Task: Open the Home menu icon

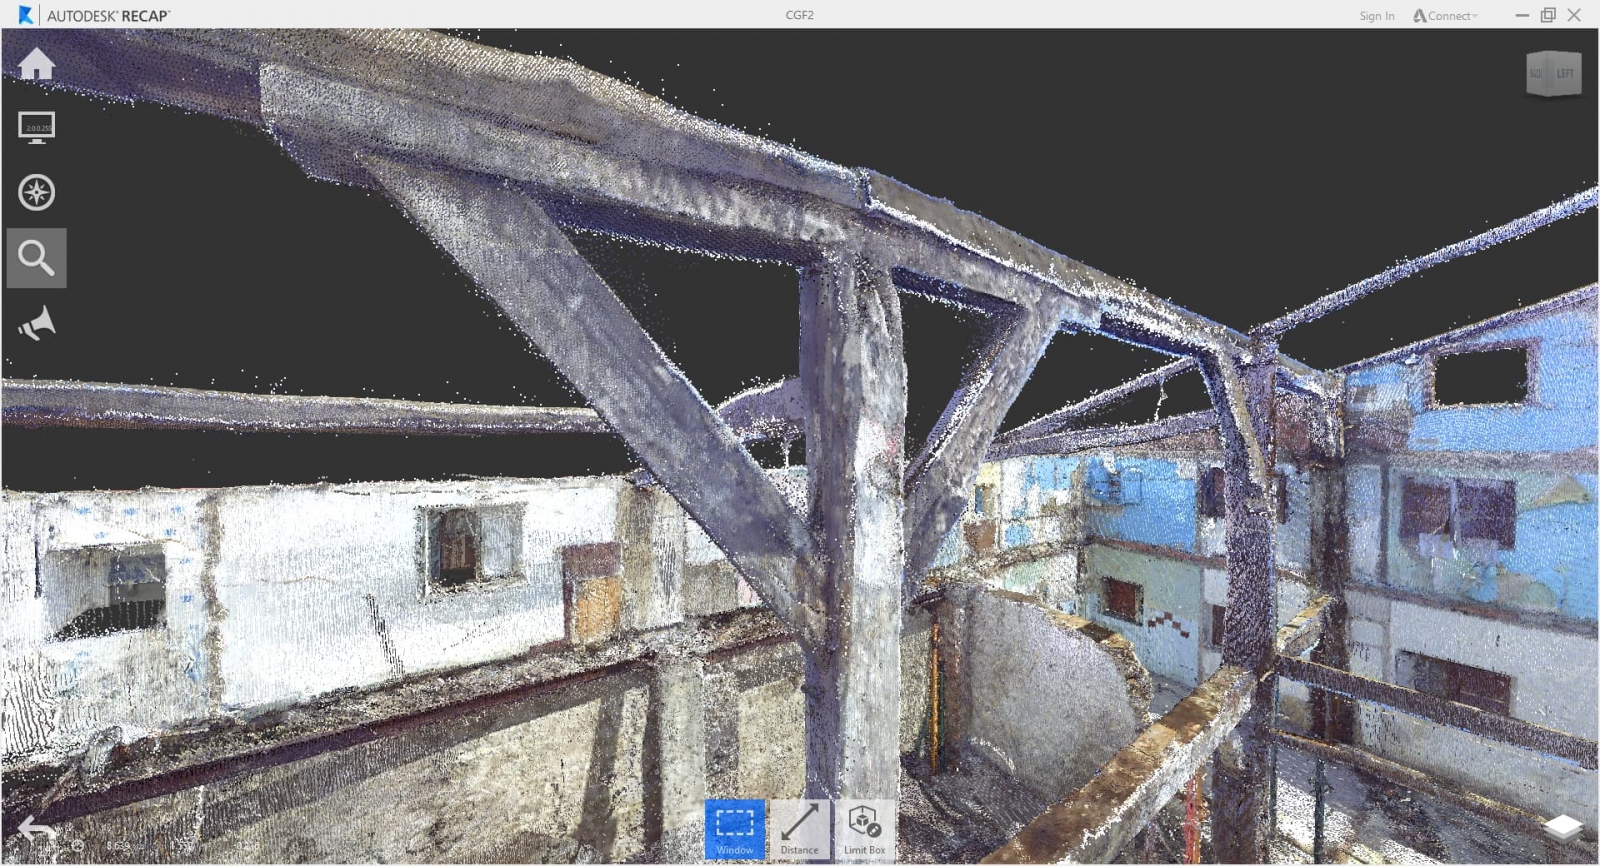Action: (37, 63)
